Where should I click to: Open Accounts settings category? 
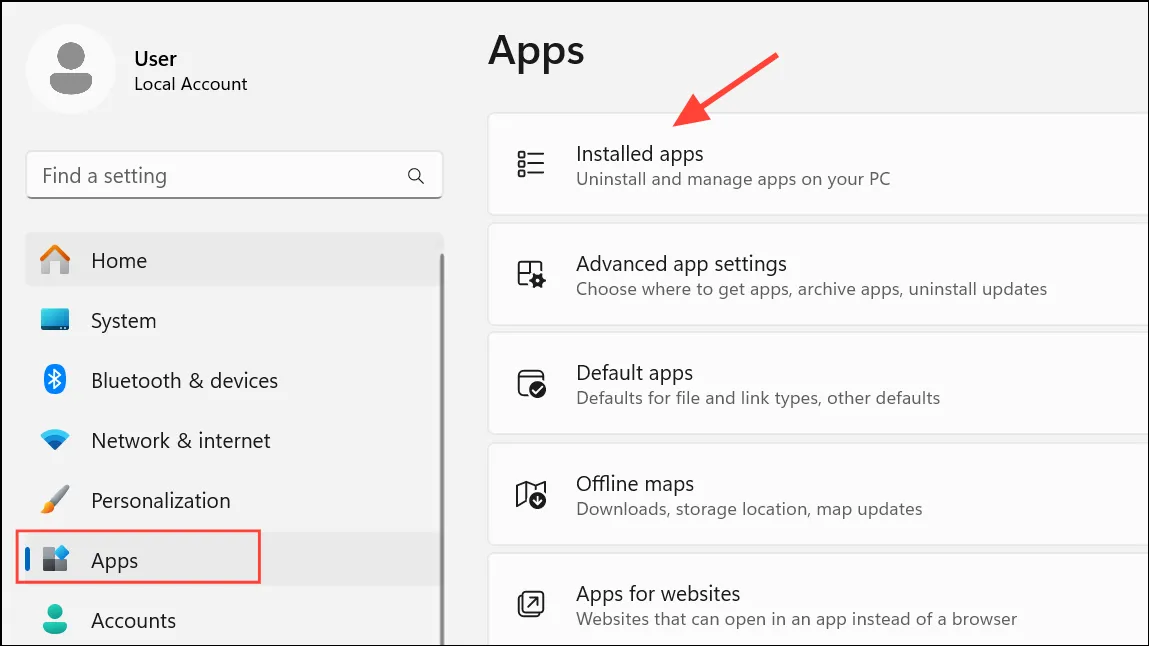coord(234,620)
